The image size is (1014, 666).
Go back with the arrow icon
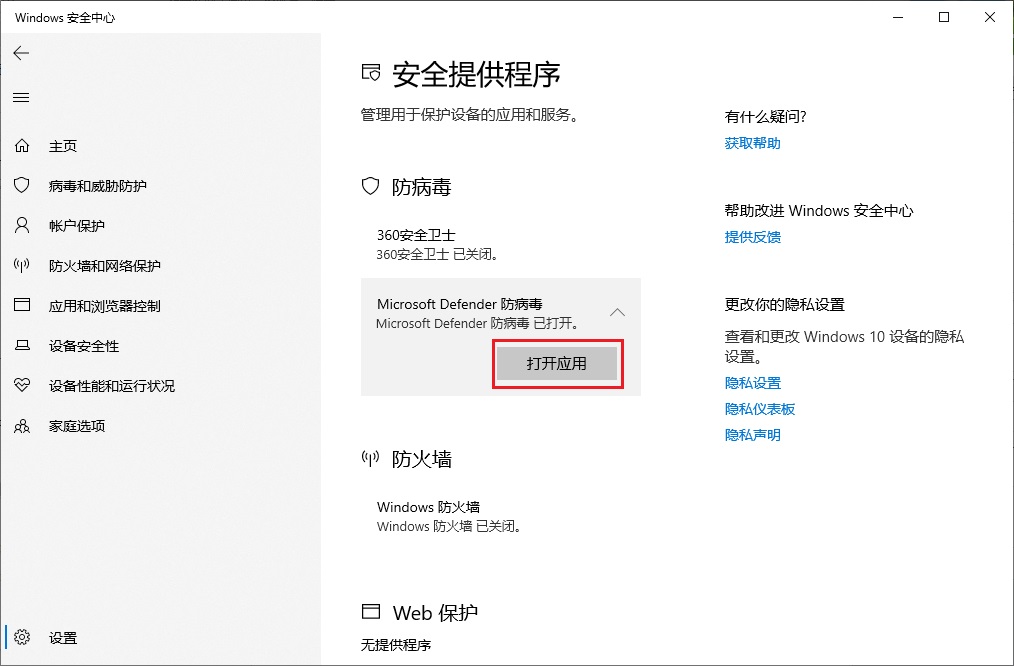coord(21,53)
